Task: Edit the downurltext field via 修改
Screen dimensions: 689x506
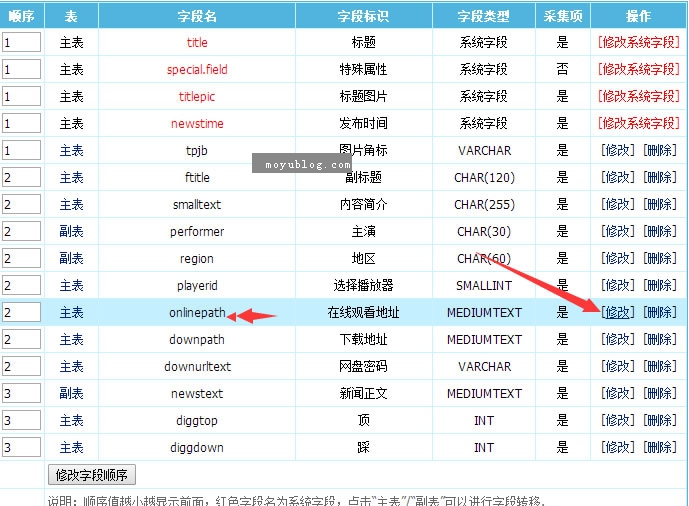Action: [x=617, y=367]
